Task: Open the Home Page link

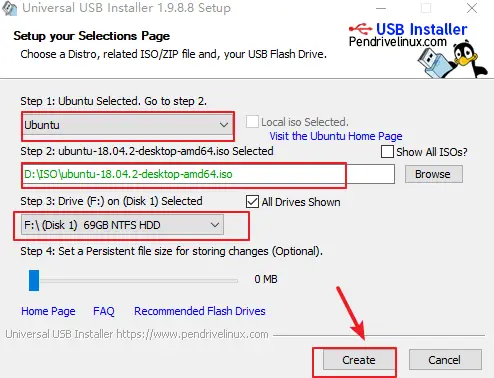Action: click(48, 311)
